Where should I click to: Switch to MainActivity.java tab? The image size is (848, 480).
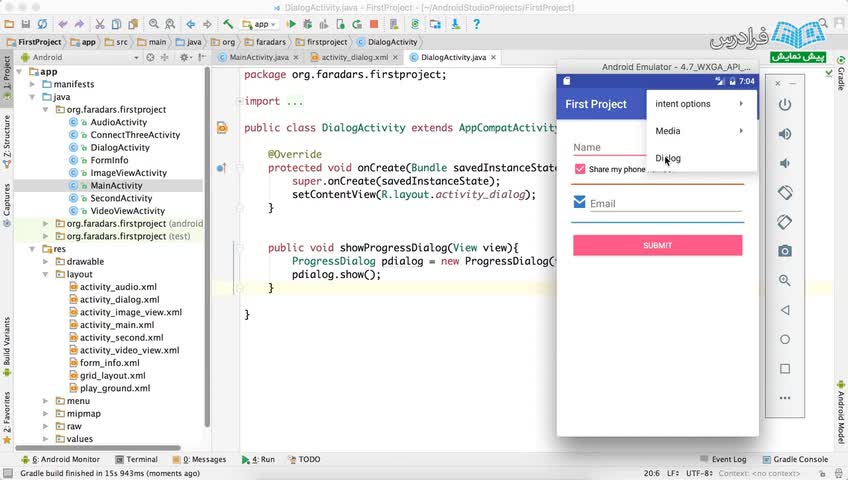(259, 57)
